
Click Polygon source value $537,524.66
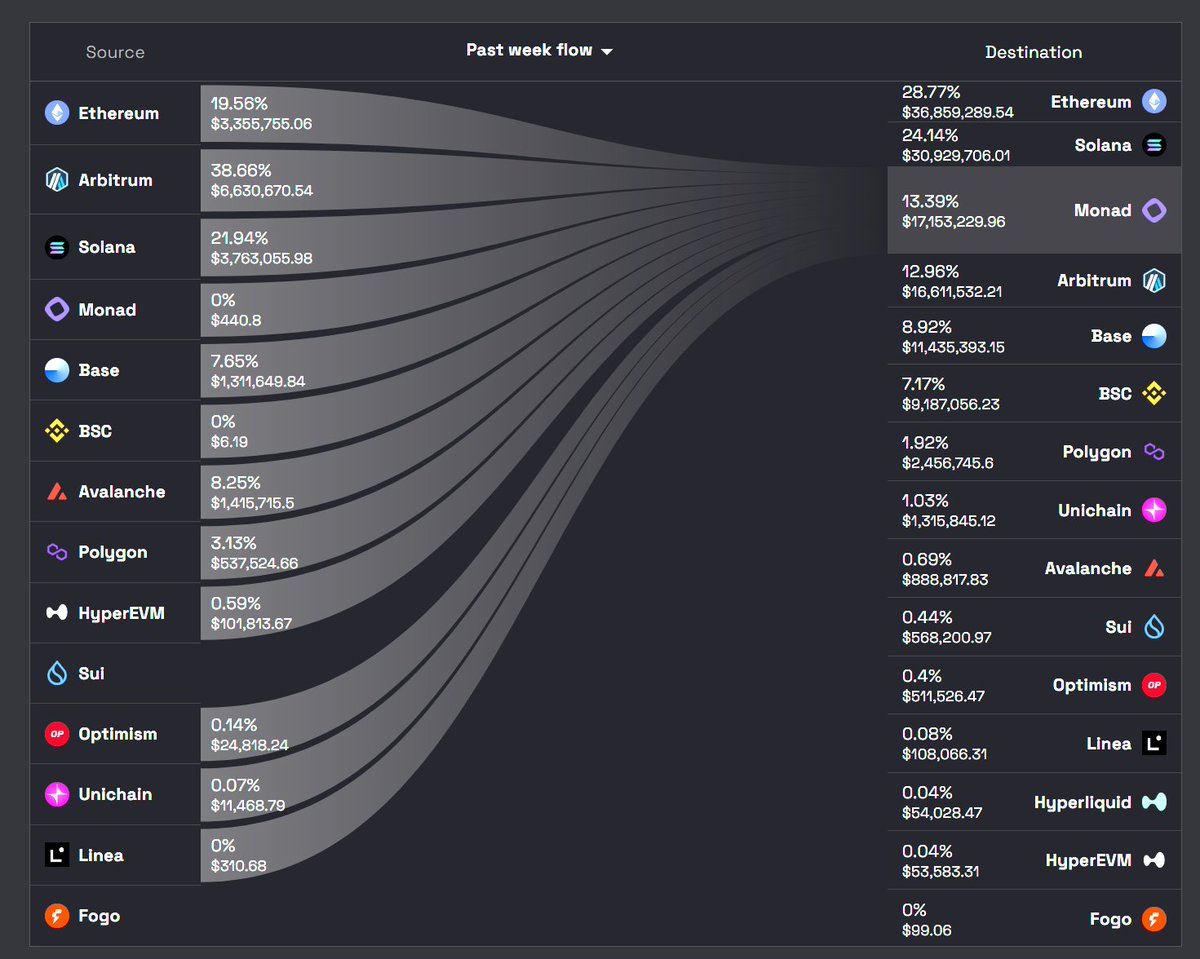254,563
